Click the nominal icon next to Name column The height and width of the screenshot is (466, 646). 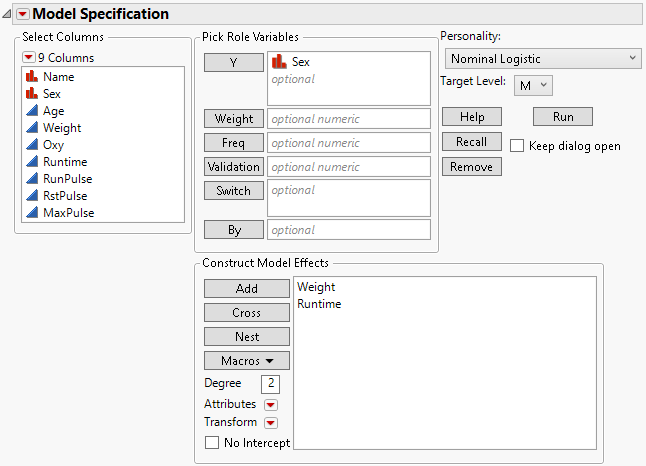tap(31, 76)
